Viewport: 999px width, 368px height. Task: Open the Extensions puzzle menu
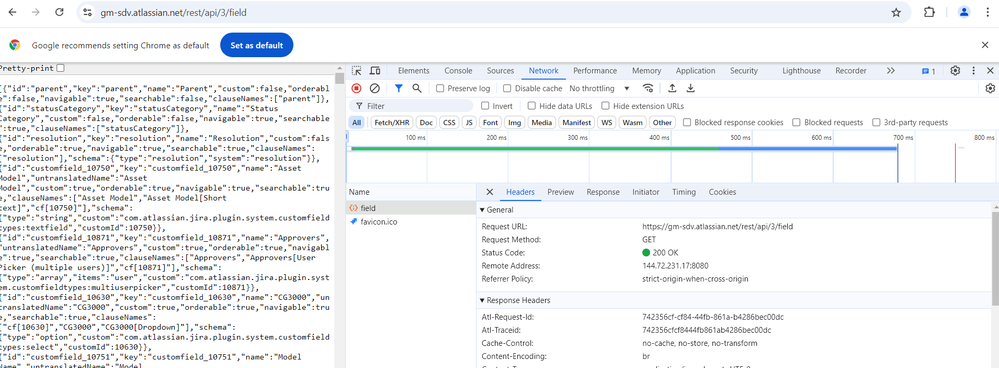coord(929,12)
